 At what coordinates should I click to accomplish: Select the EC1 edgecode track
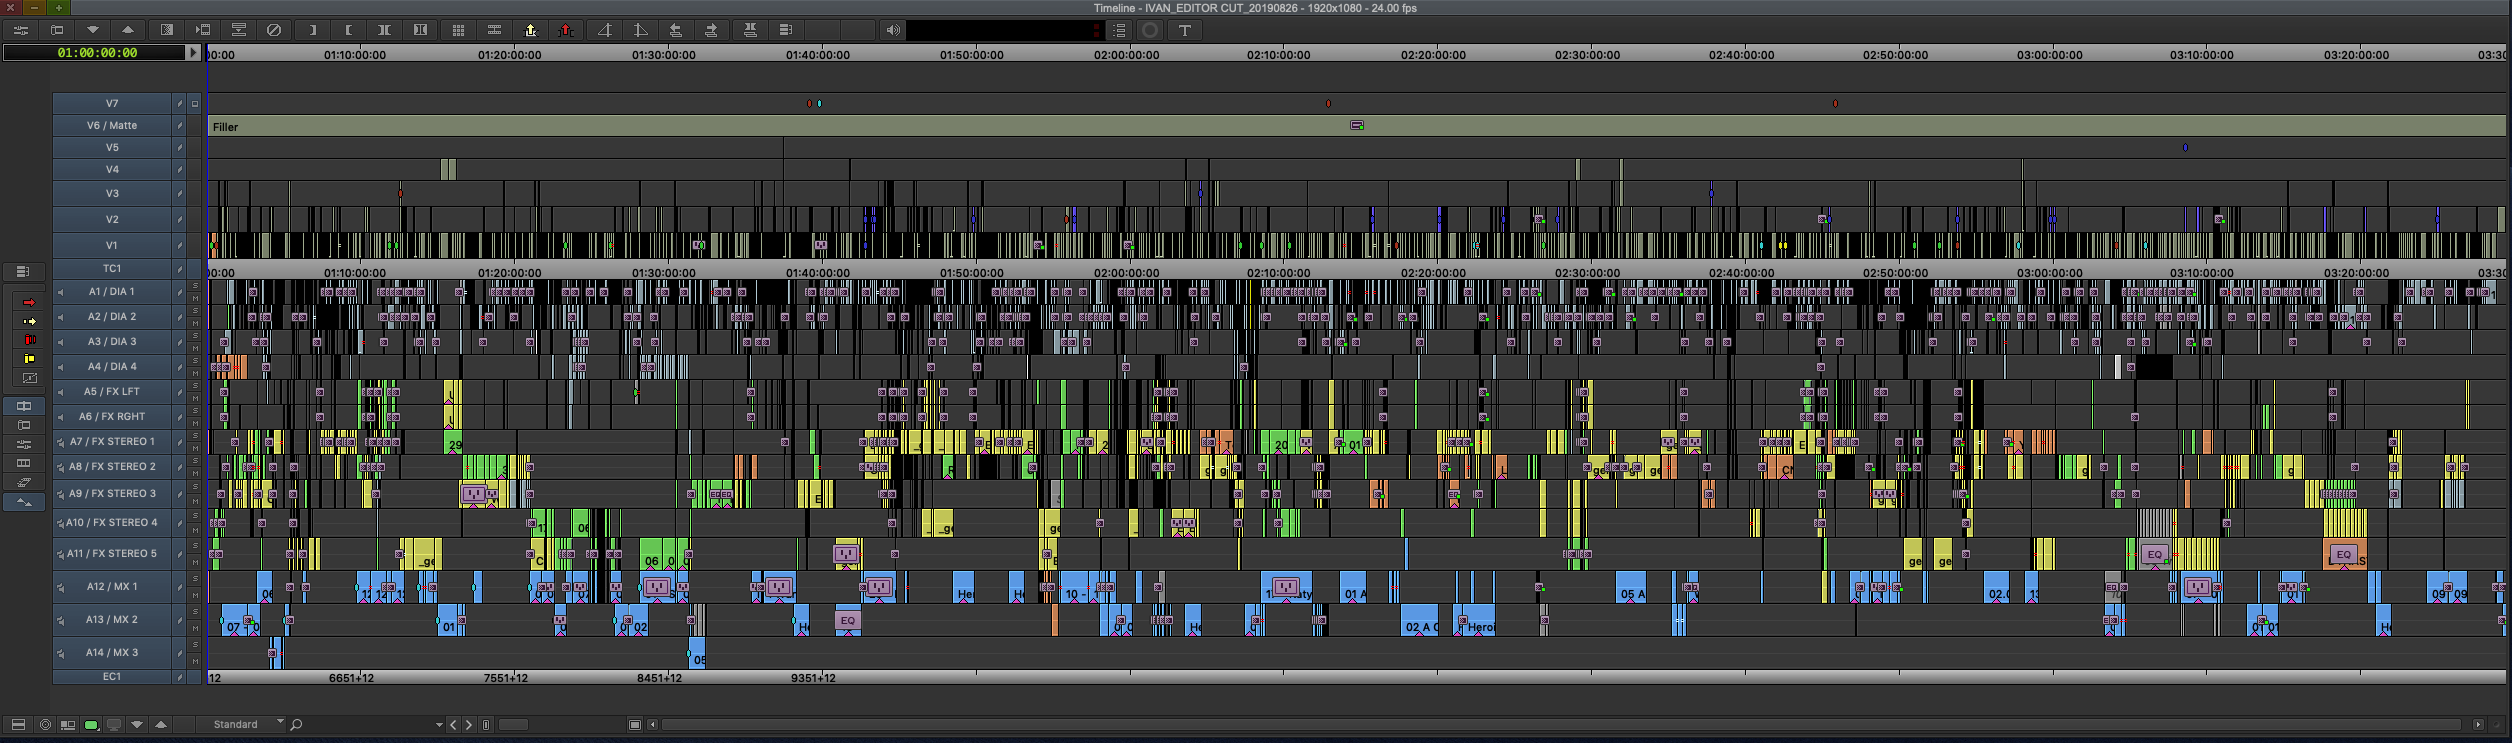(x=112, y=676)
